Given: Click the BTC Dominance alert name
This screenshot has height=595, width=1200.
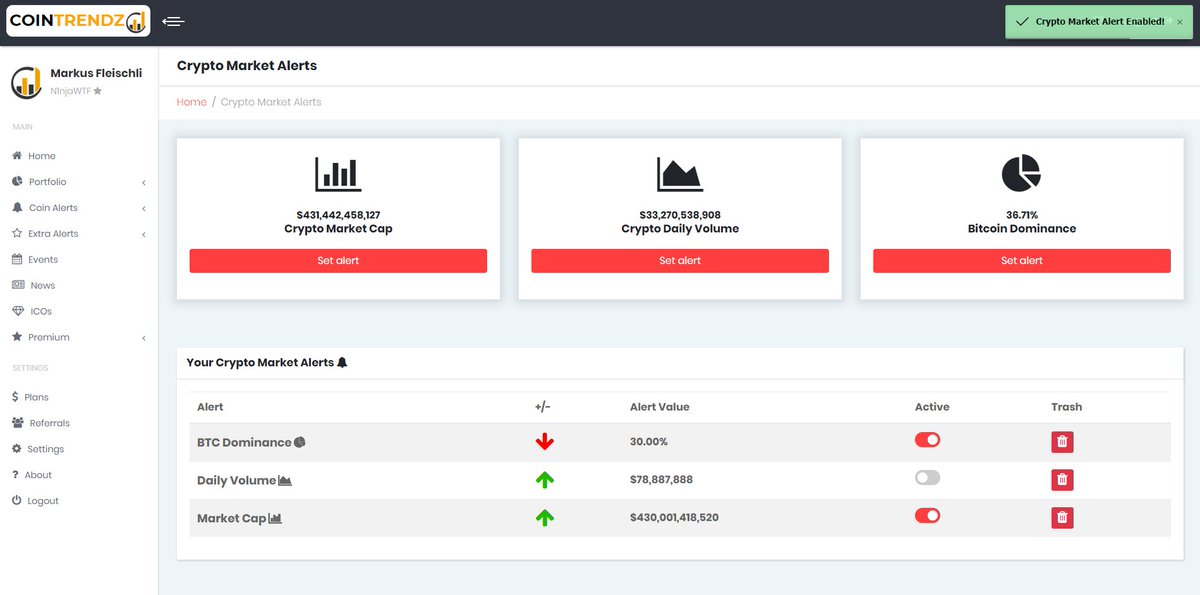Looking at the screenshot, I should click(244, 442).
